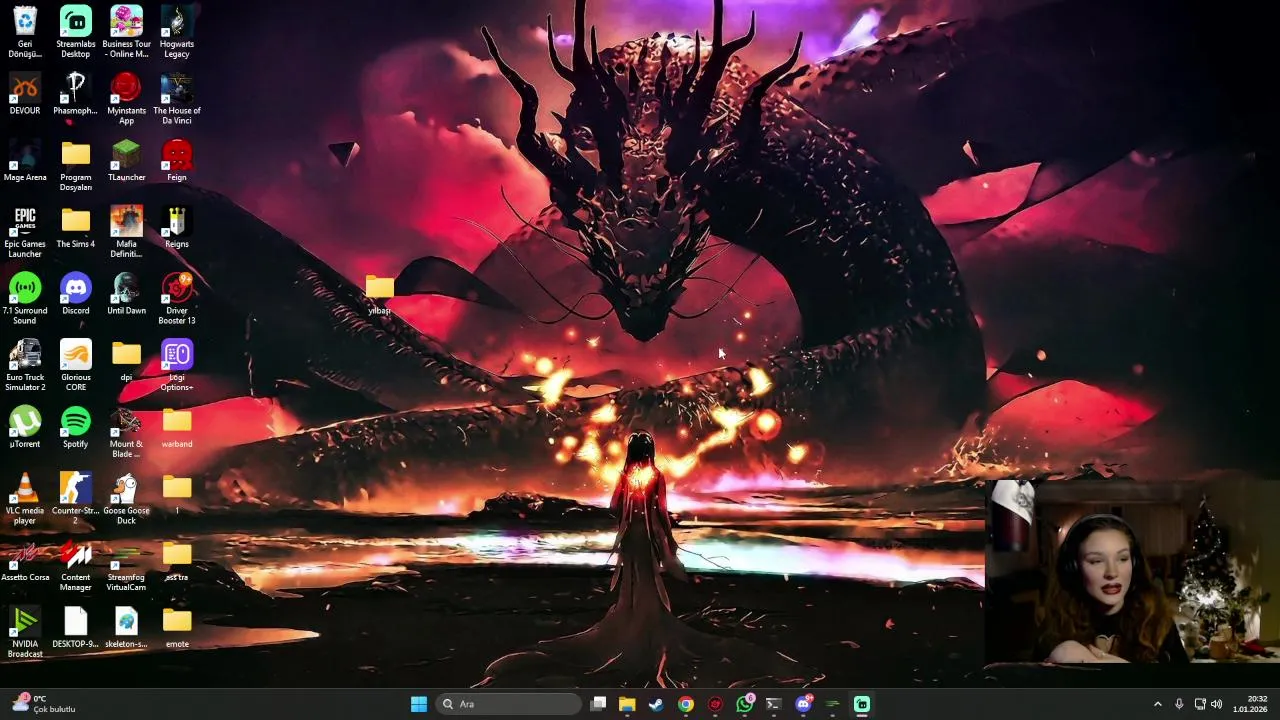The width and height of the screenshot is (1280, 720).
Task: Select Reigns game shortcut
Action: point(177,228)
